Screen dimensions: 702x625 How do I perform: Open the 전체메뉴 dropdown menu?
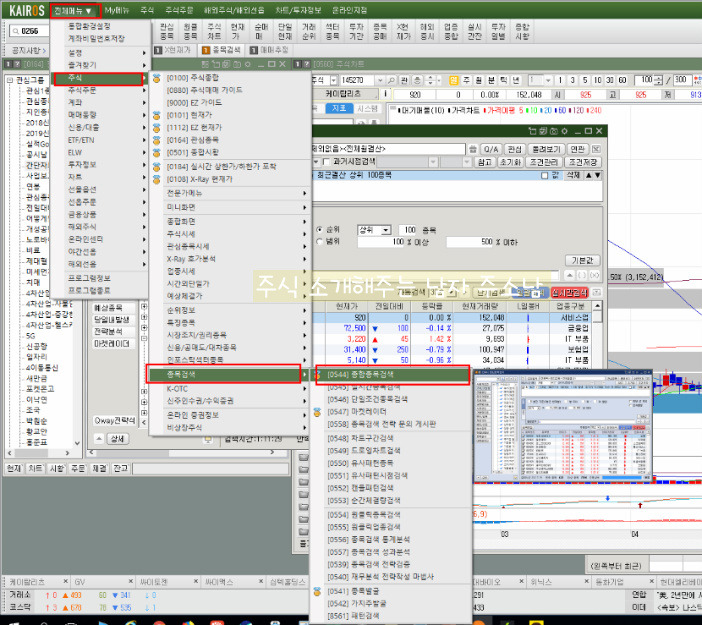[x=75, y=10]
